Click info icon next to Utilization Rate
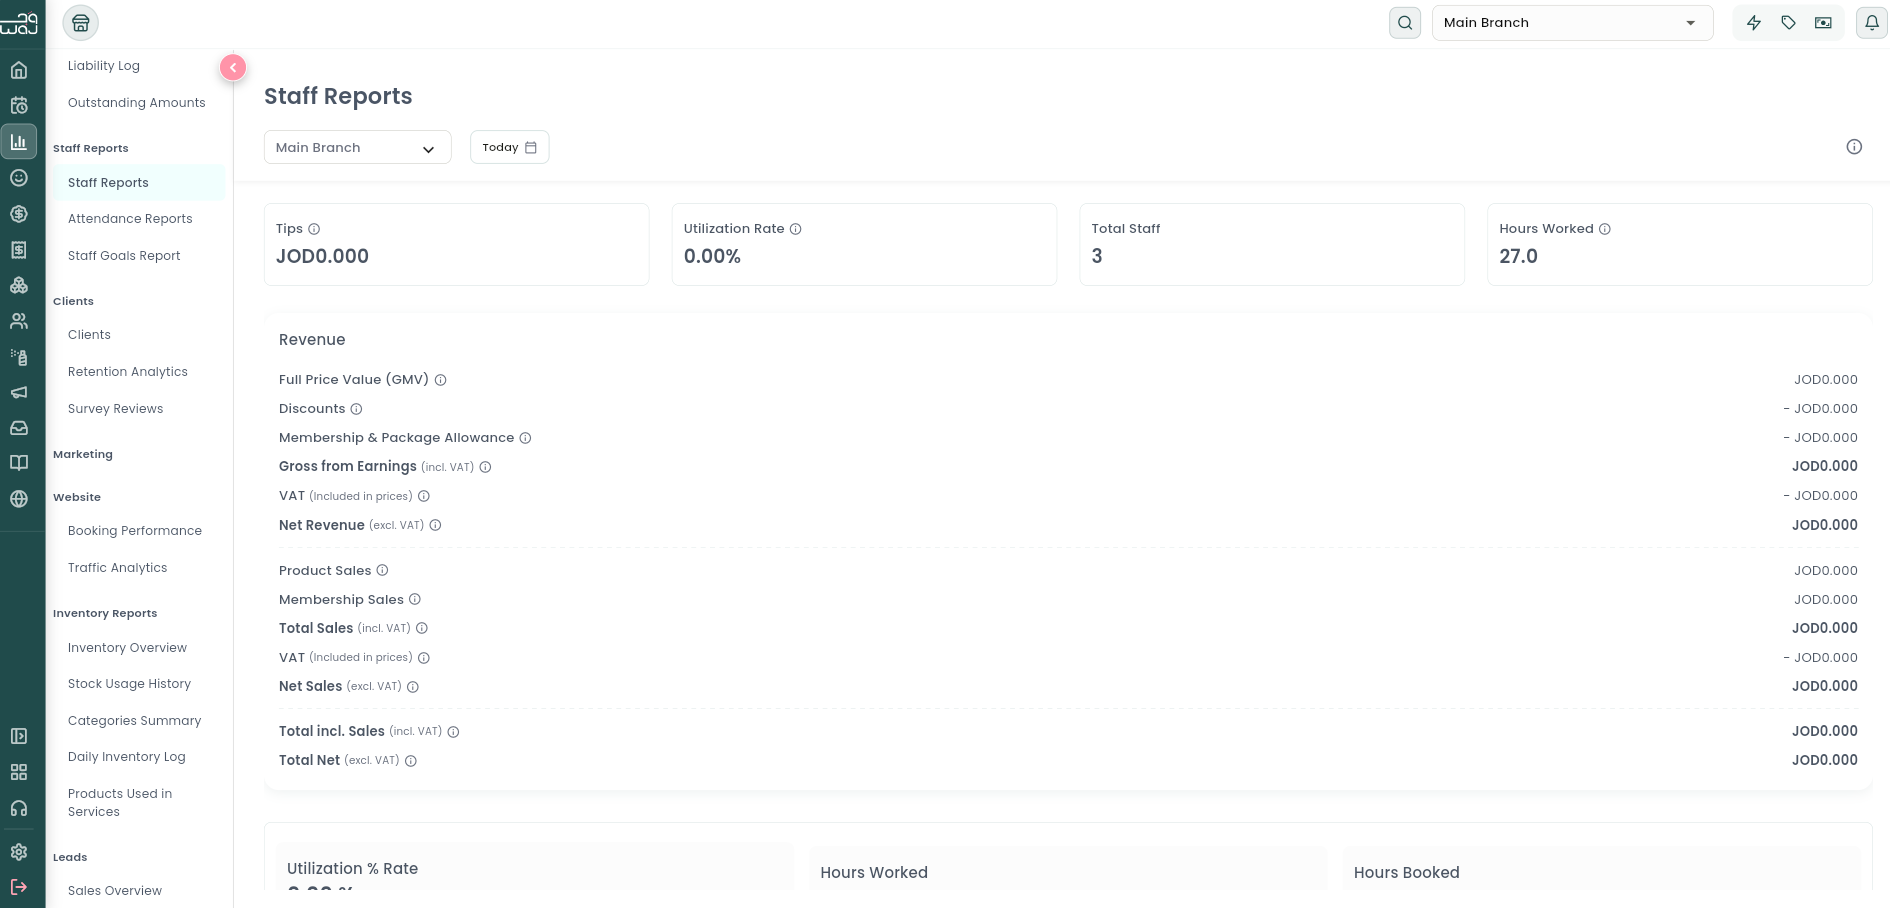 [x=796, y=229]
